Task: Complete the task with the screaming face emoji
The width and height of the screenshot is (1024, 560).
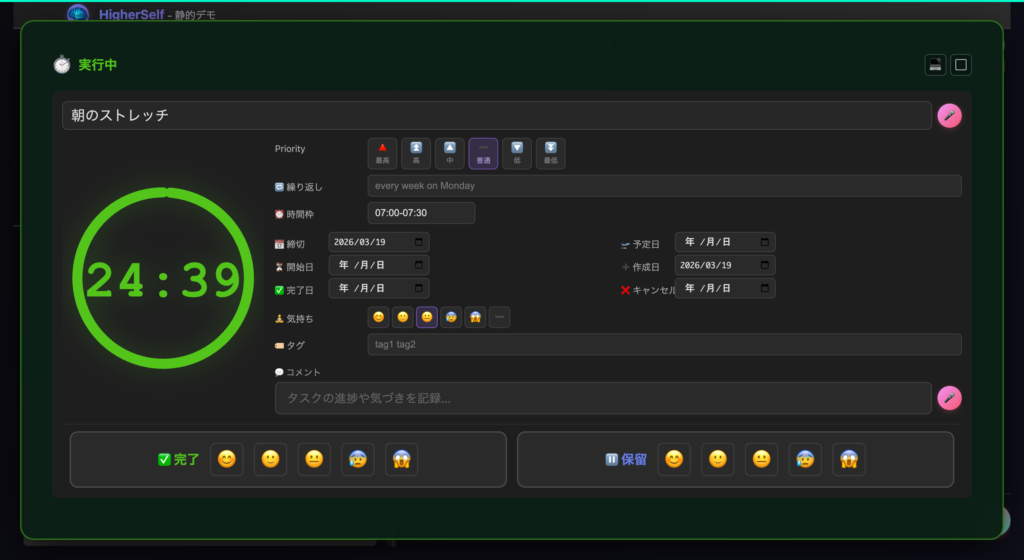Action: pyautogui.click(x=401, y=459)
